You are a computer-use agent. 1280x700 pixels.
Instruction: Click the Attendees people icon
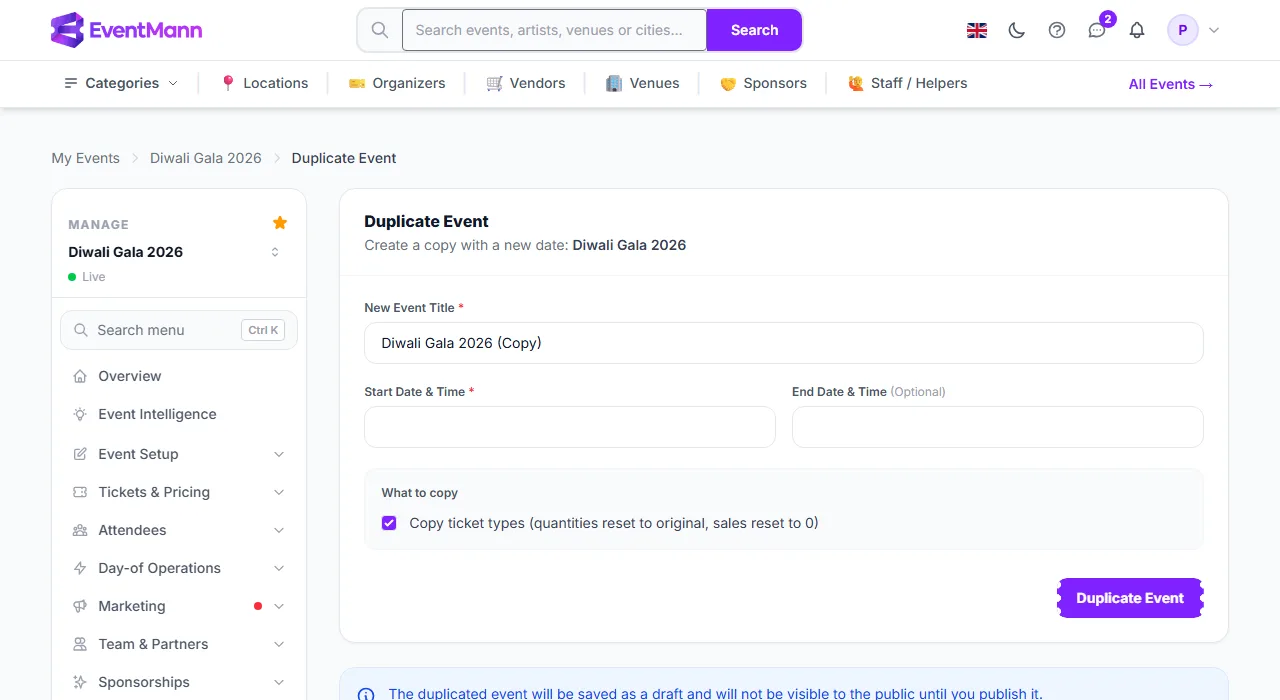(80, 530)
